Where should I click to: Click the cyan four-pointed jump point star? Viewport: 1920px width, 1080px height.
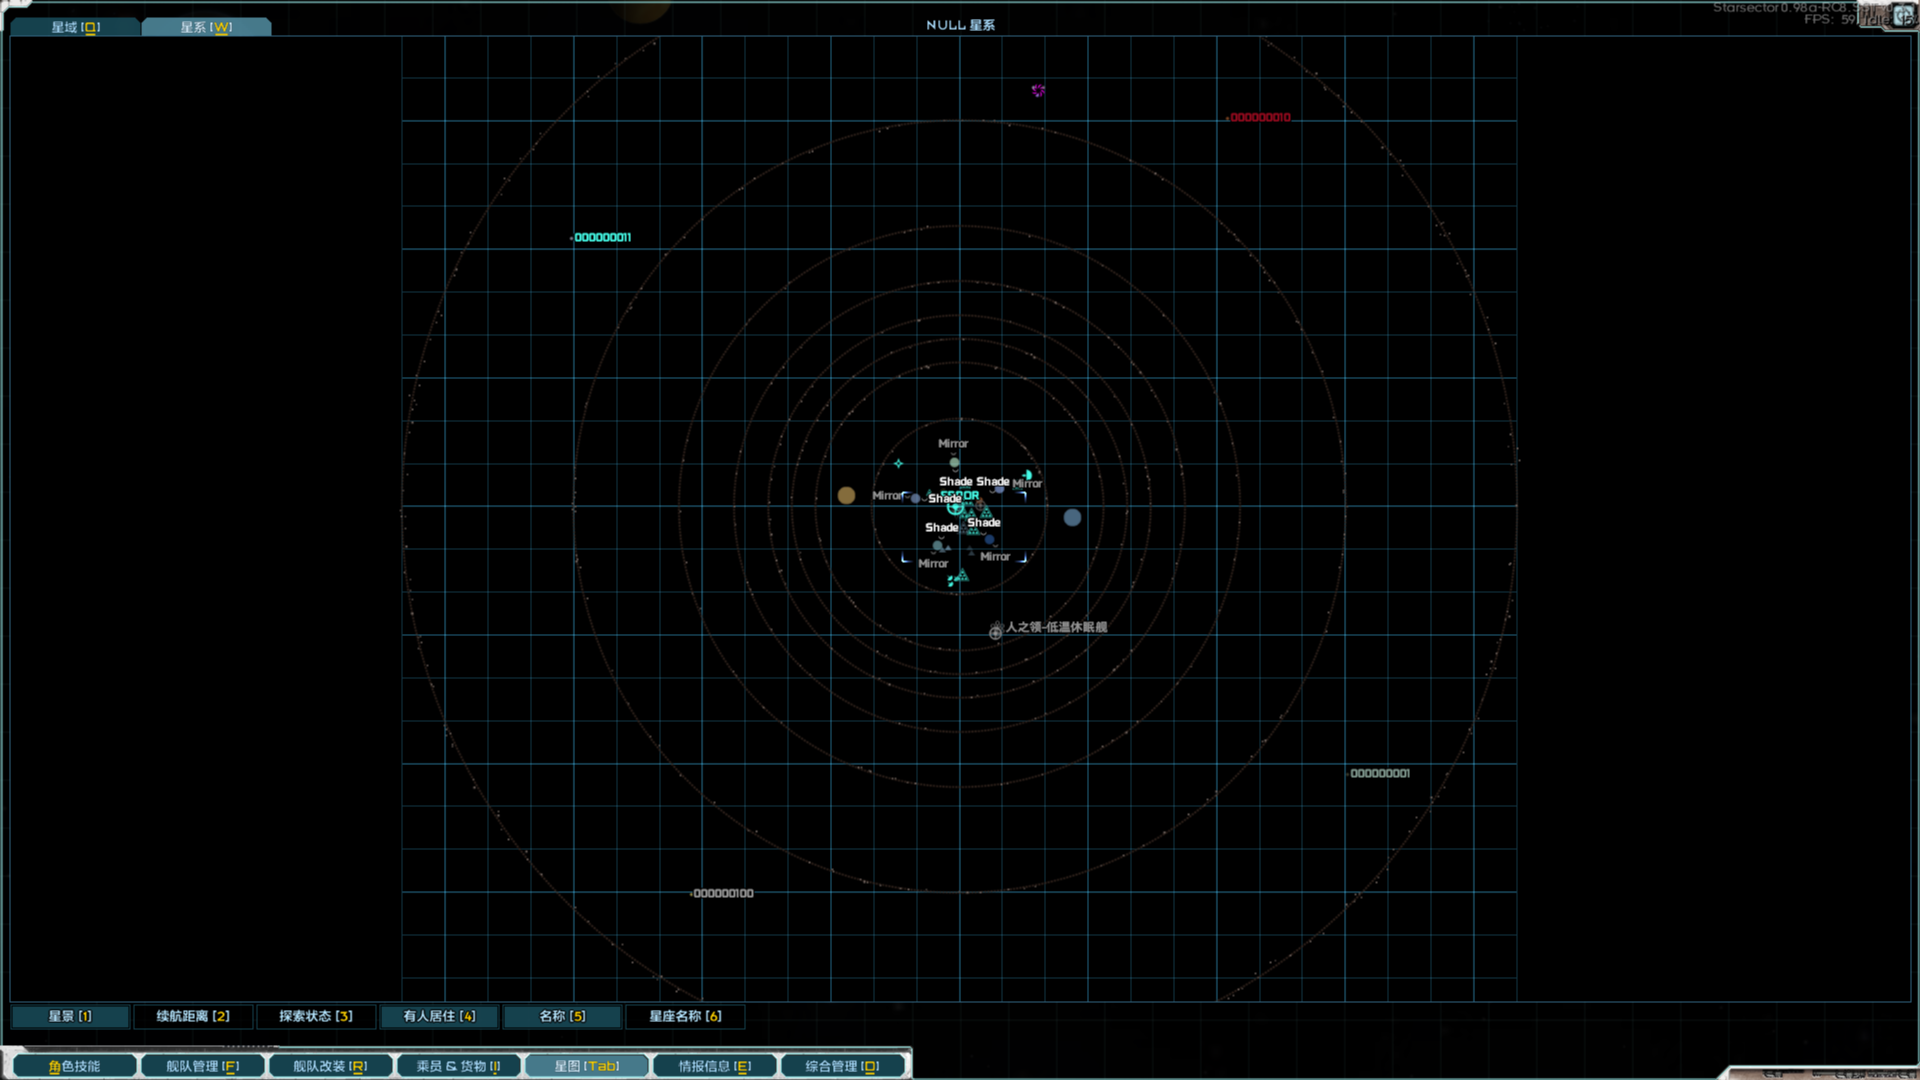[x=898, y=463]
